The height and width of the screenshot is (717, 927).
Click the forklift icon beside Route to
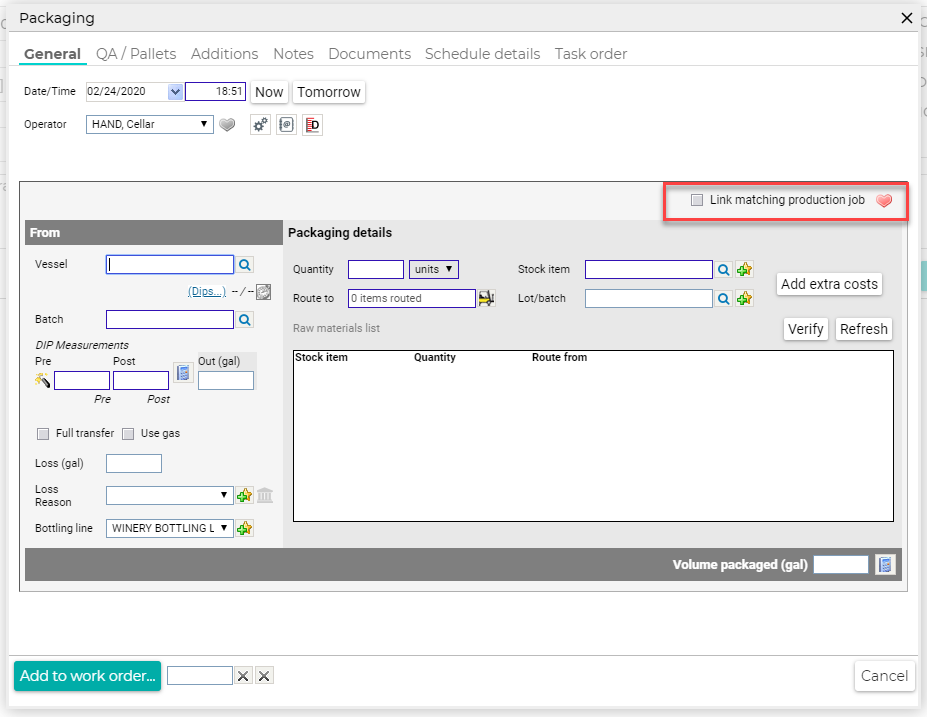point(487,299)
